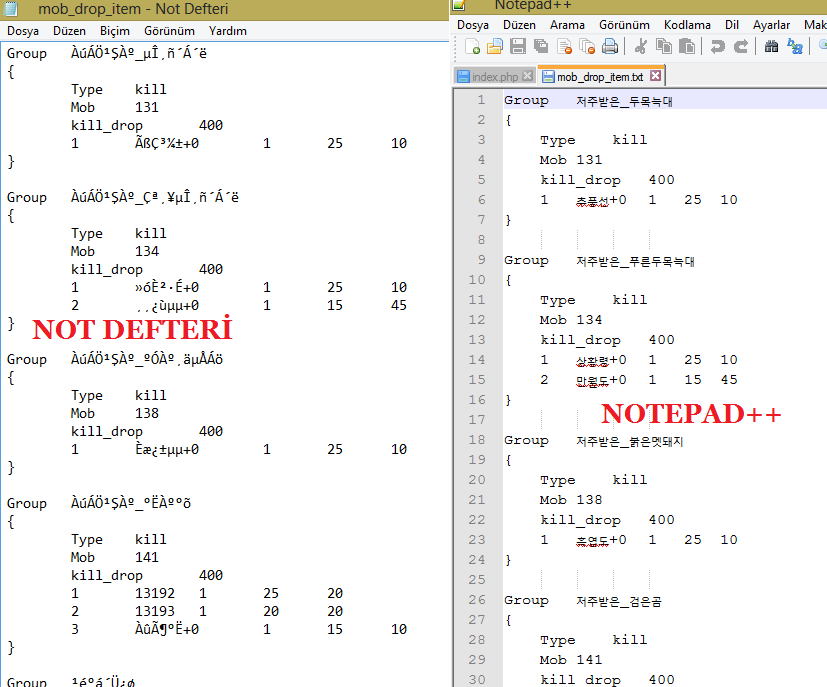The height and width of the screenshot is (687, 827).
Task: Click 'Mob 131' text in Notepad++
Action: tap(571, 160)
